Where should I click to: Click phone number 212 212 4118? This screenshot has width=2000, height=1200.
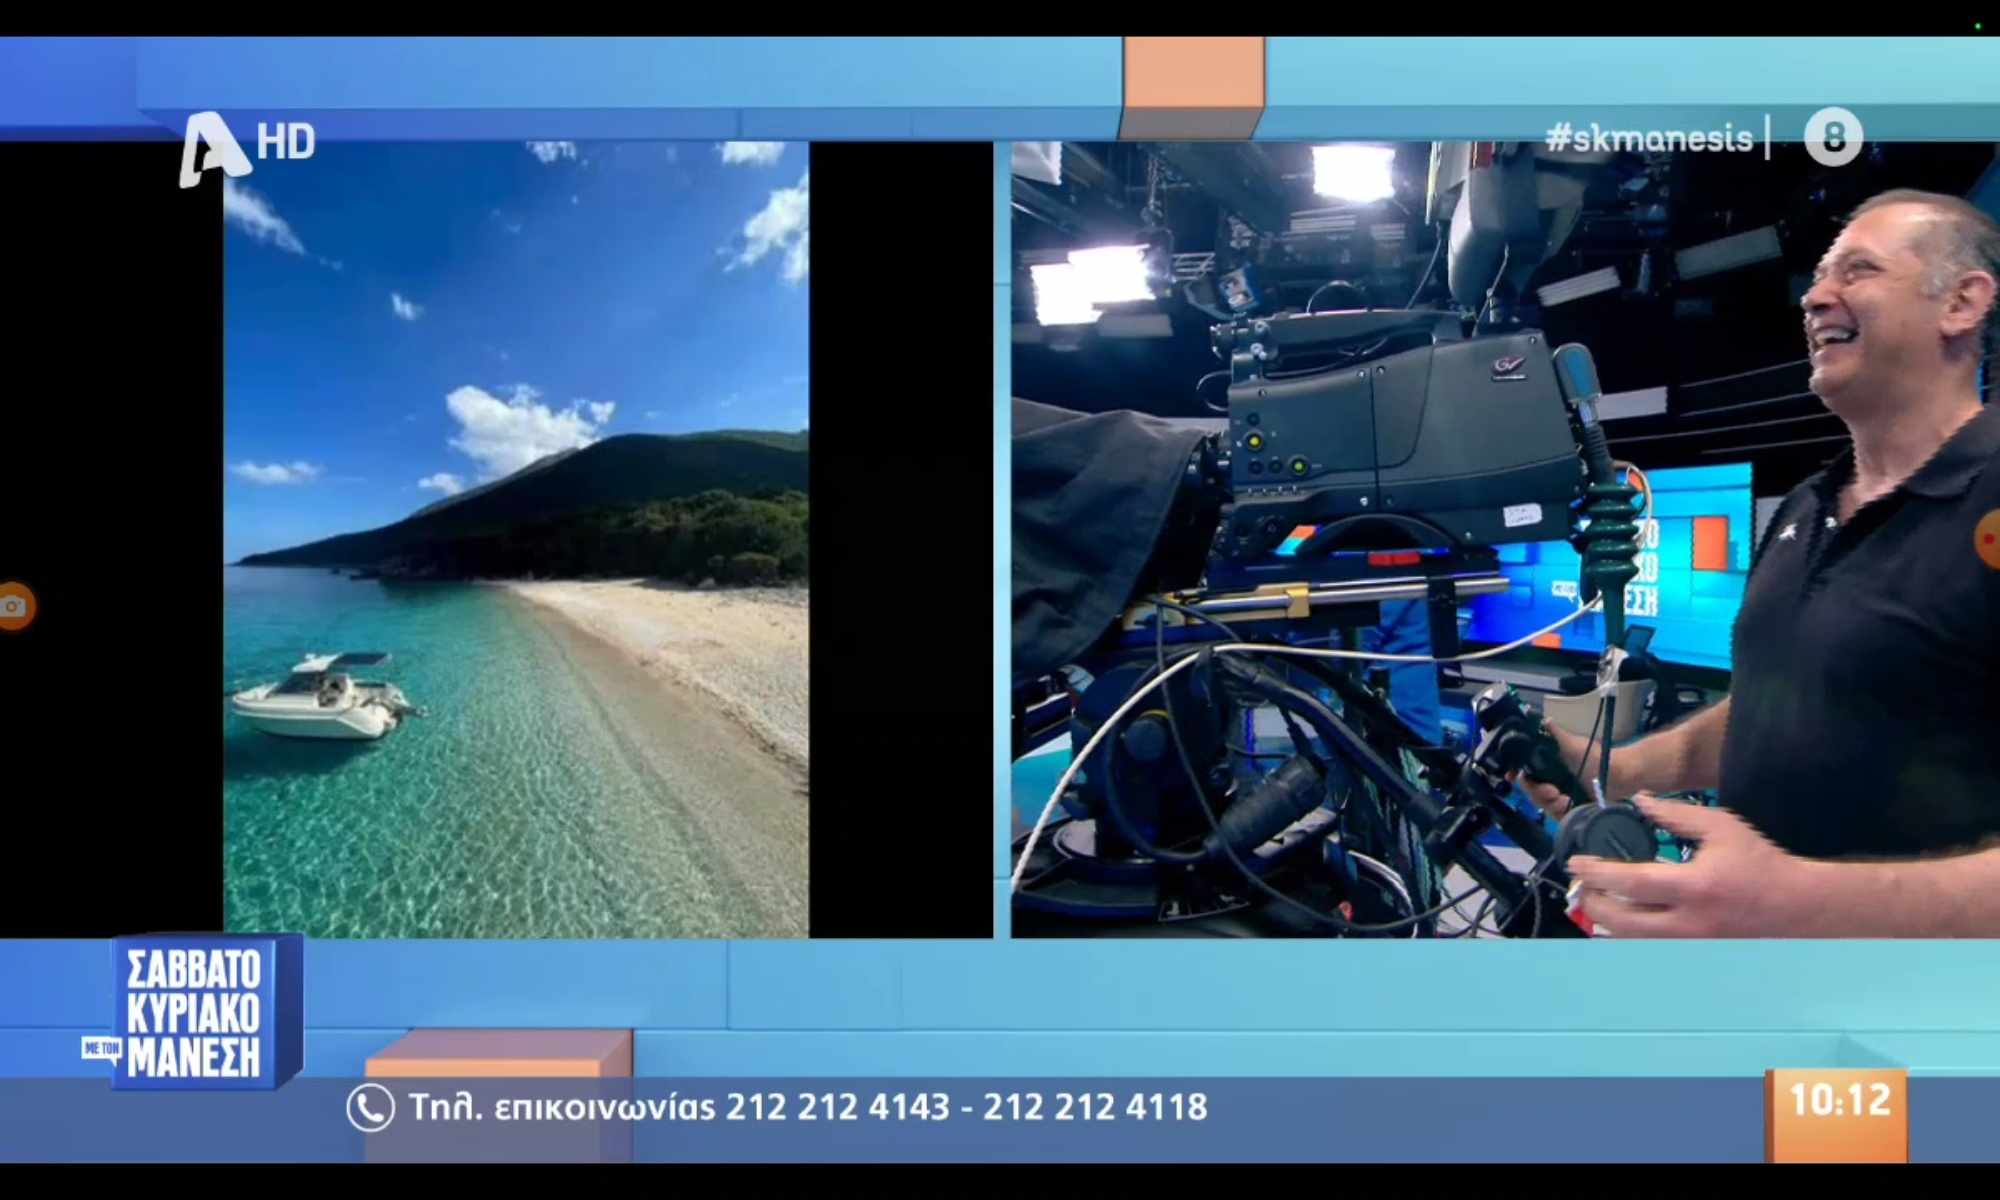point(1095,1108)
